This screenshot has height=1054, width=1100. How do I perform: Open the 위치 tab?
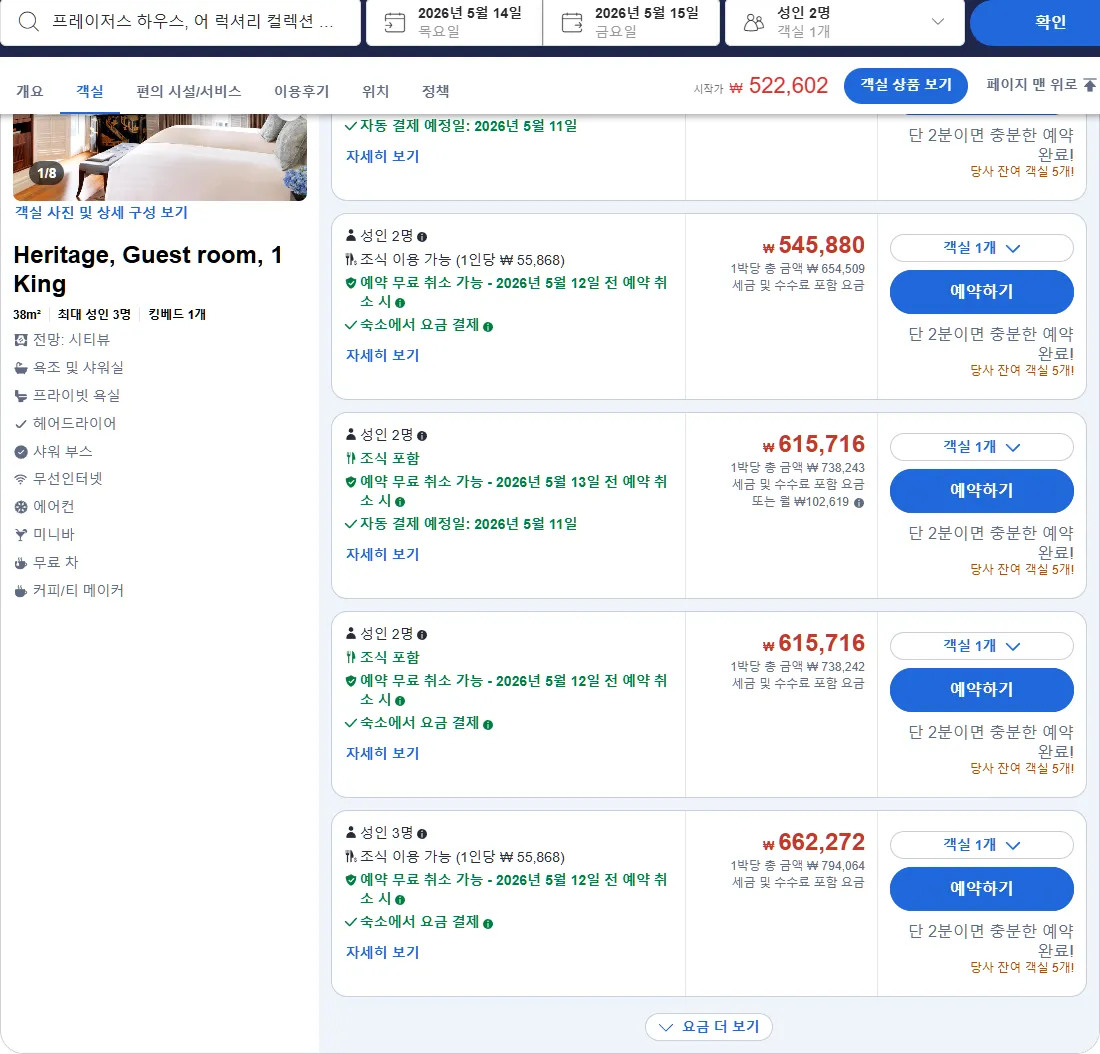coord(375,91)
